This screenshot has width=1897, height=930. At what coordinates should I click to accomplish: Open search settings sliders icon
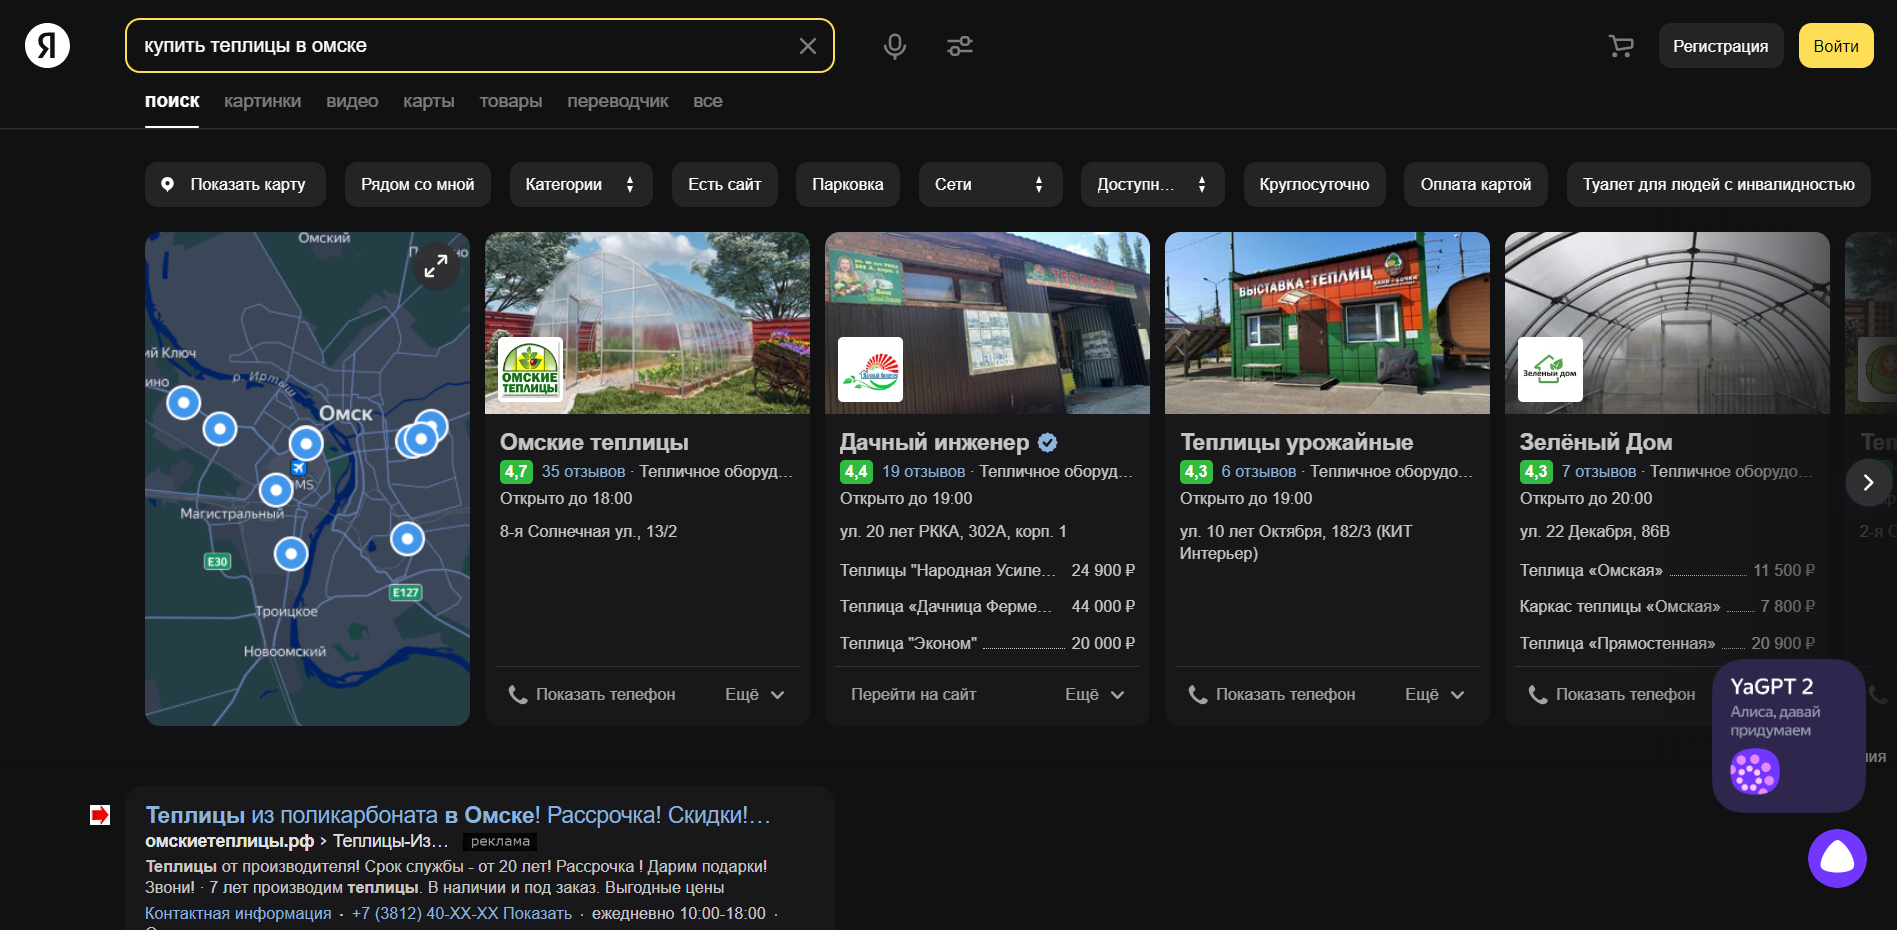point(959,46)
